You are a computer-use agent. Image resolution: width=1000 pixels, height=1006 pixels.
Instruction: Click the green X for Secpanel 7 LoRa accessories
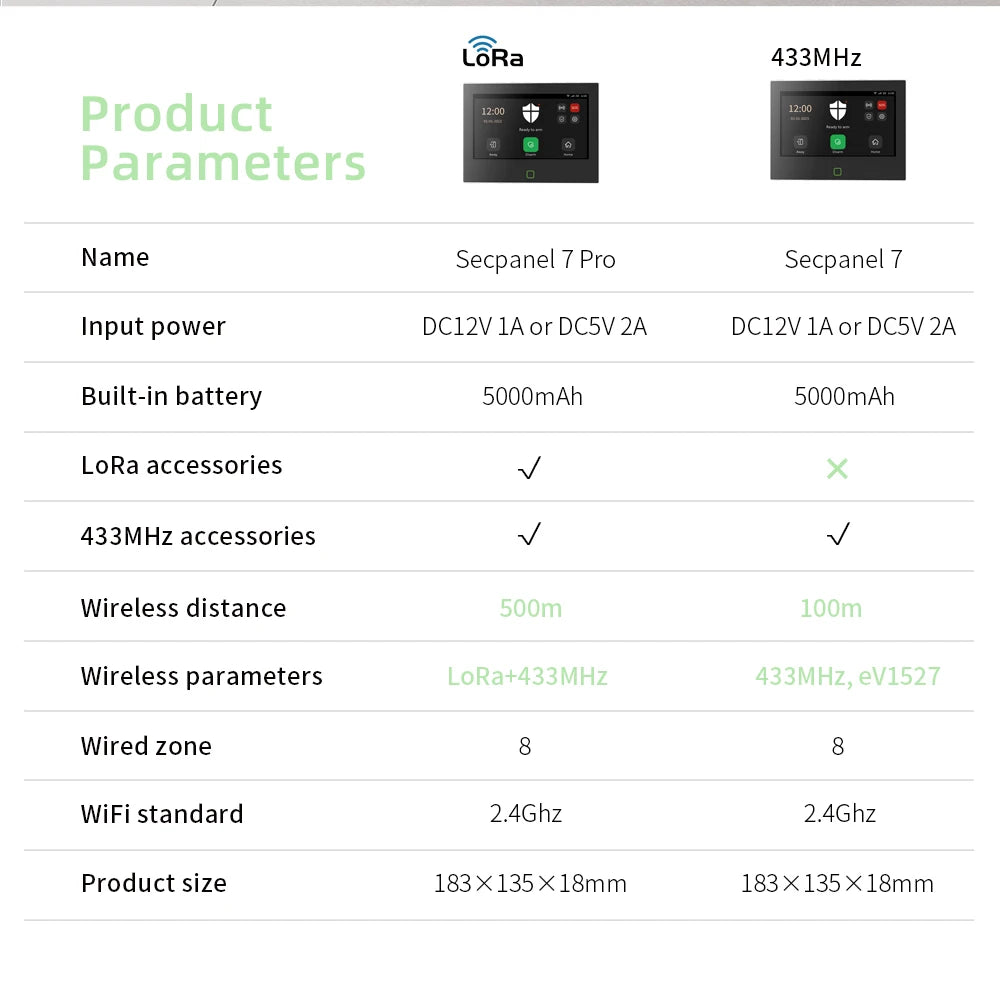[837, 467]
